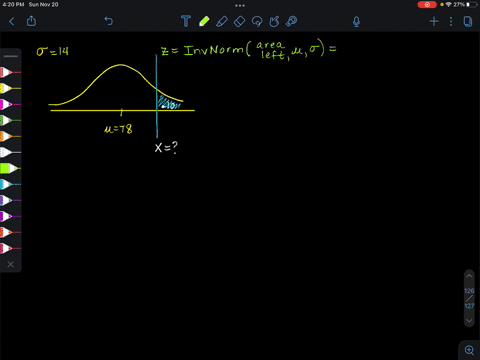Tap the shaded blue tail area
The image size is (480, 360).
[x=169, y=103]
